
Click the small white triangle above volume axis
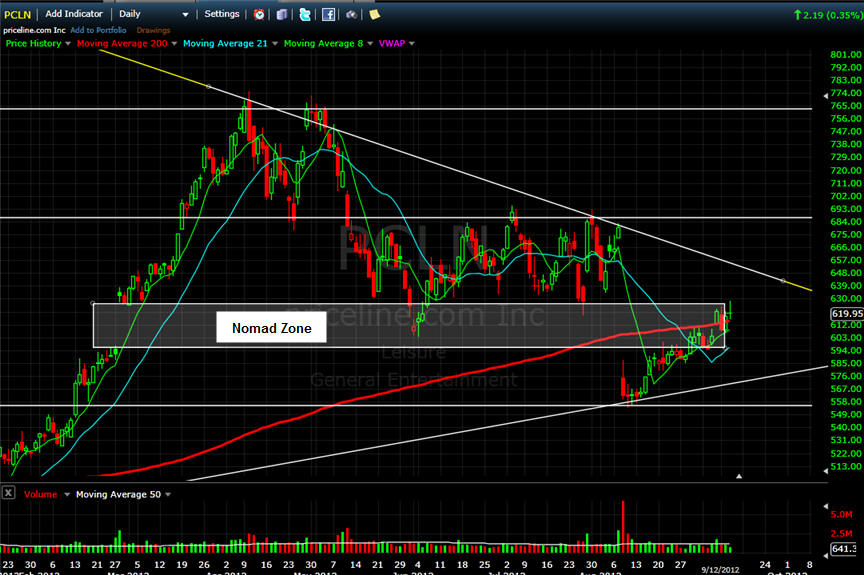(739, 478)
